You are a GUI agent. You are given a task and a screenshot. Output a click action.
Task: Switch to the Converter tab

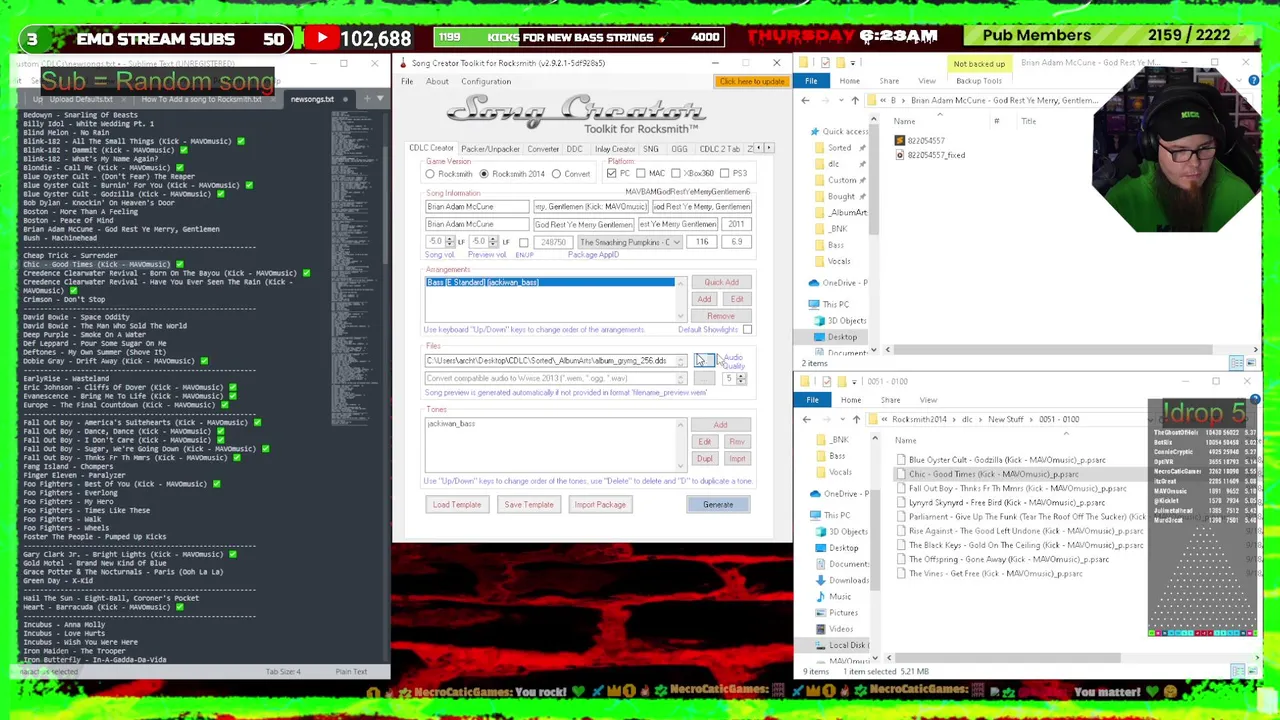point(543,149)
